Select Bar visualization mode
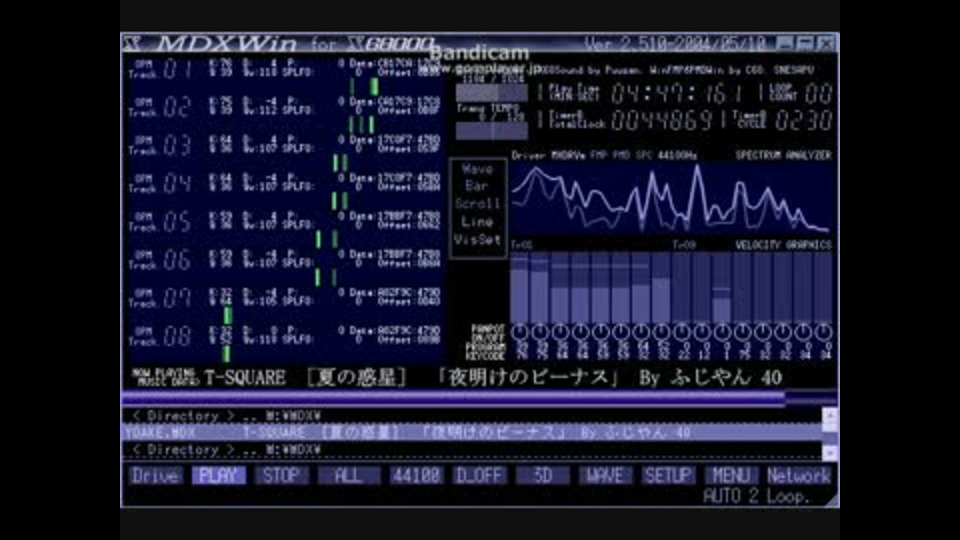The image size is (960, 540). click(x=478, y=186)
